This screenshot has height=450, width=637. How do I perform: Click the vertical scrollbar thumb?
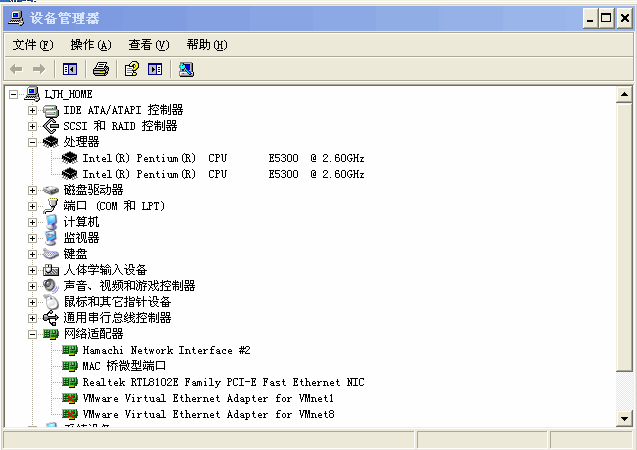[624, 237]
